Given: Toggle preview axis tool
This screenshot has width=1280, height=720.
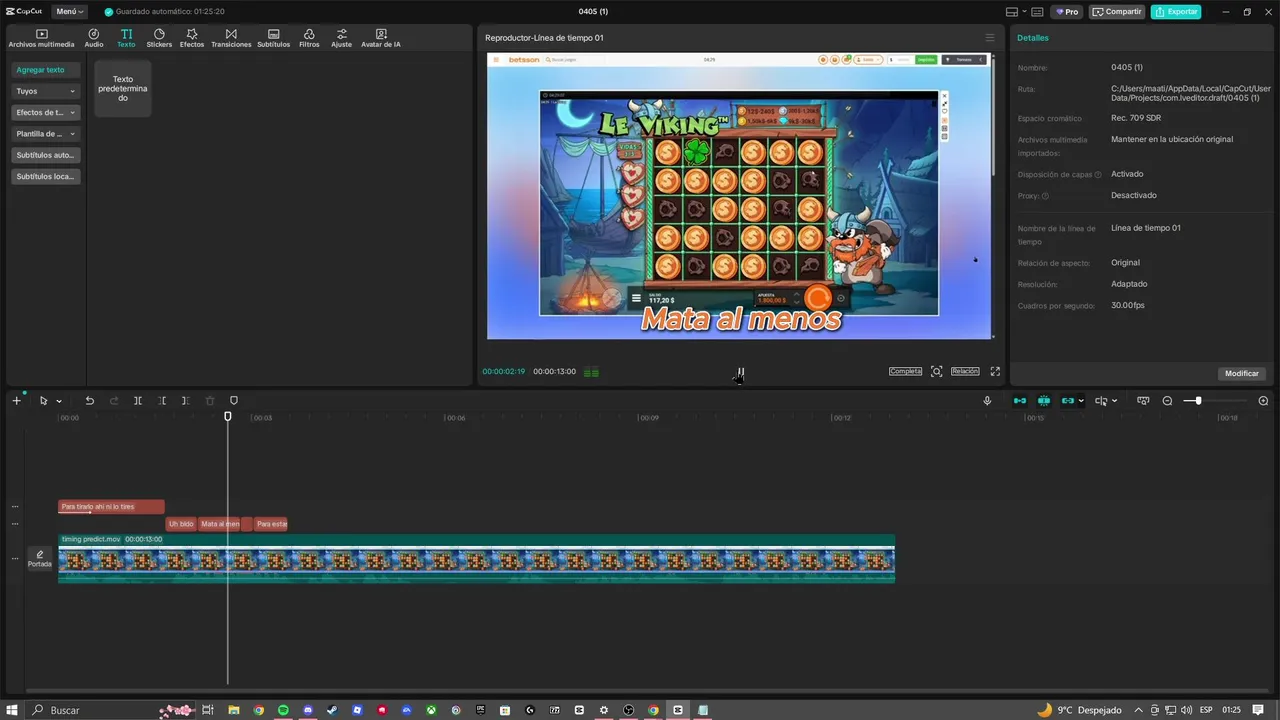Looking at the screenshot, I should pos(1101,401).
